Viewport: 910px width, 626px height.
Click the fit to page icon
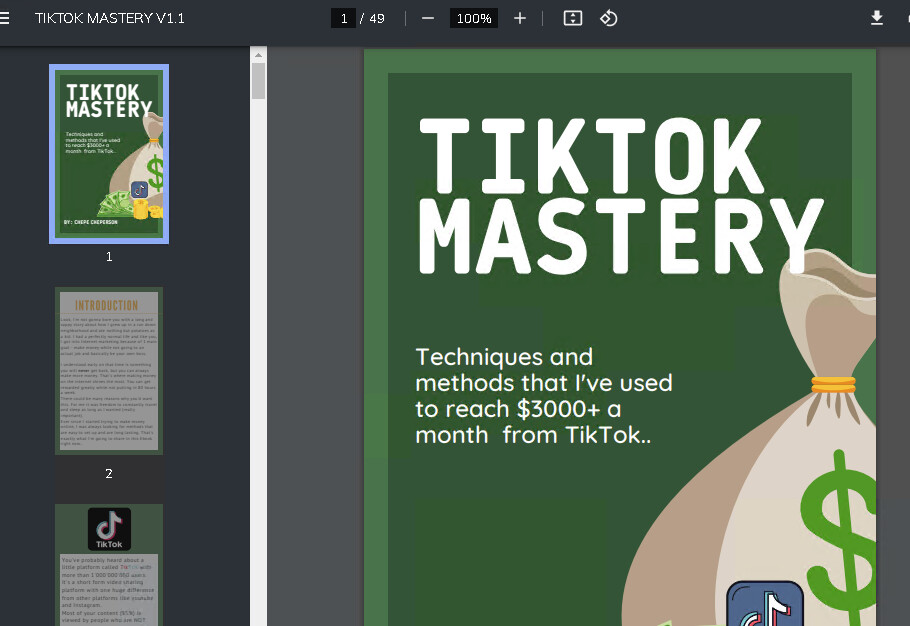coord(573,18)
